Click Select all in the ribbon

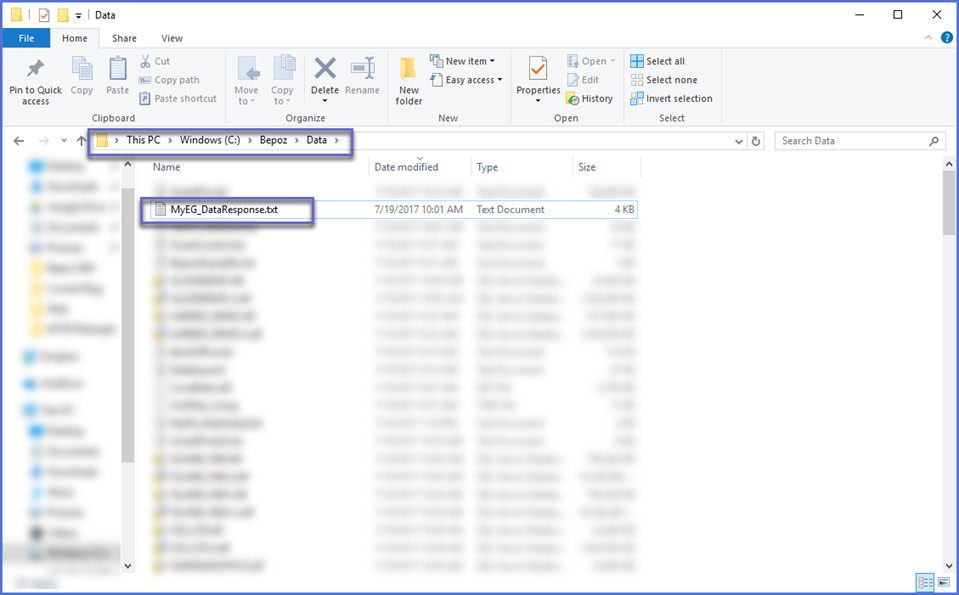tap(658, 61)
